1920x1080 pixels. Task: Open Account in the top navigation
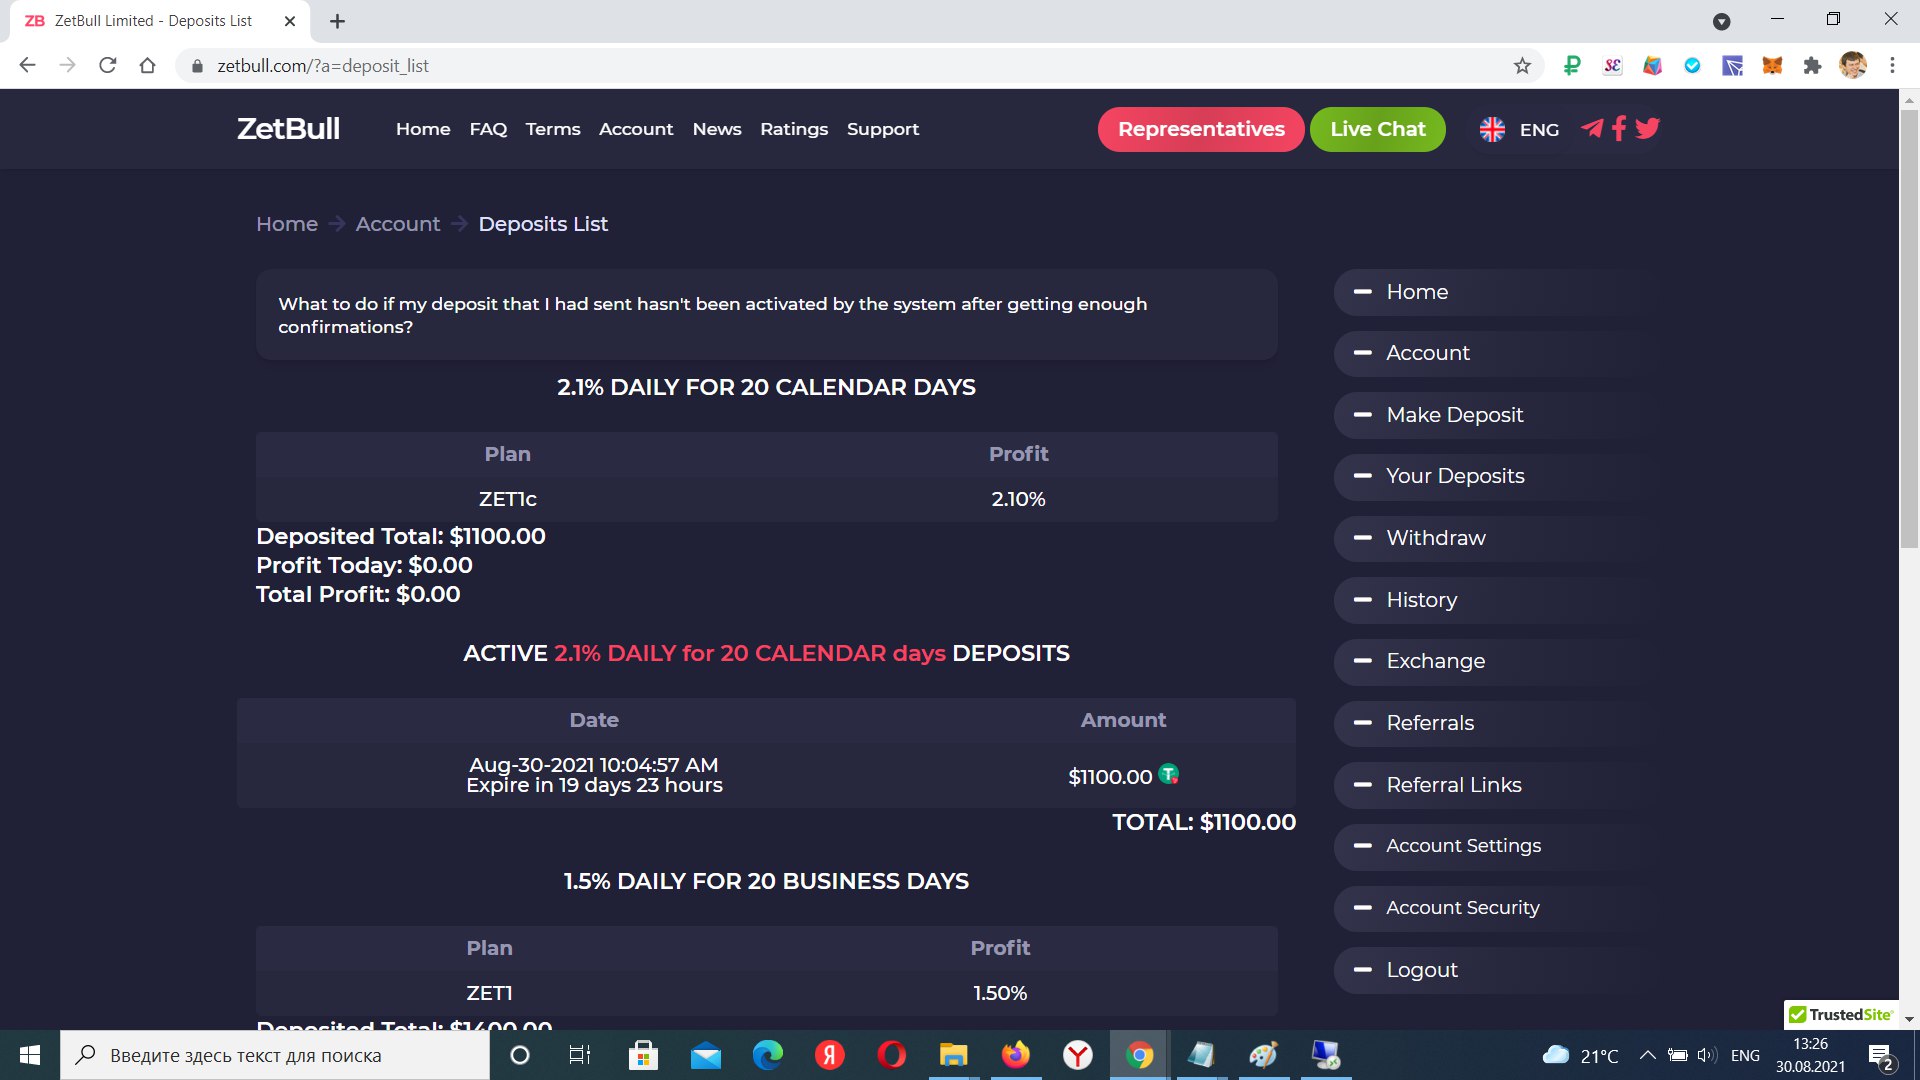(x=636, y=129)
